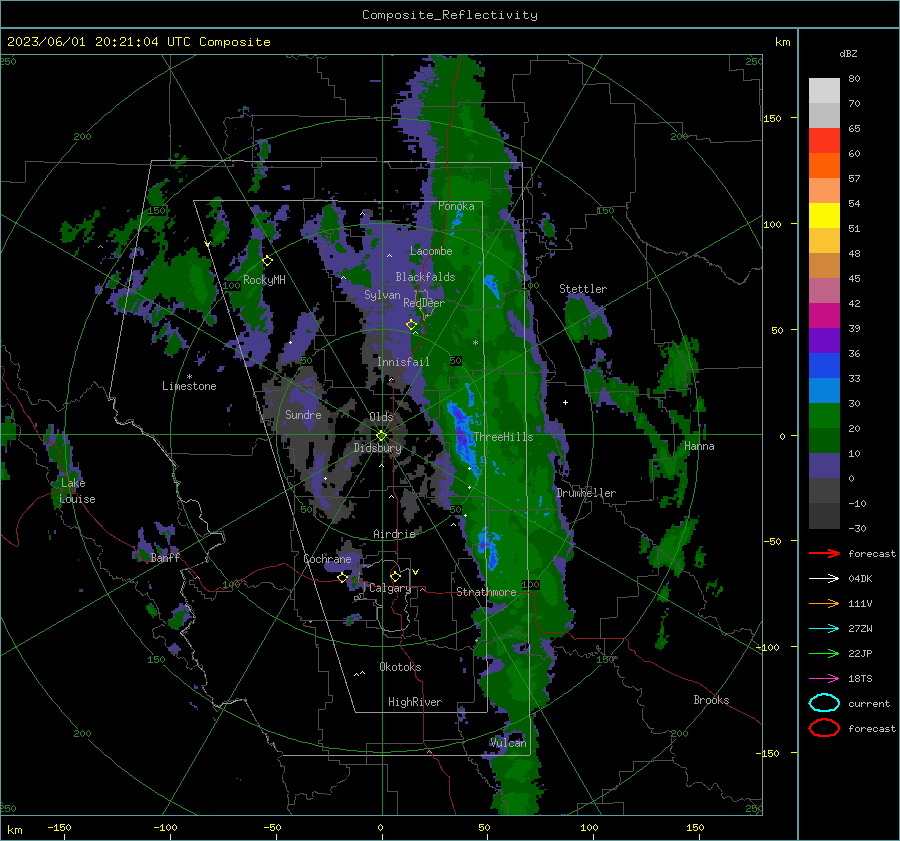Click the red forecast ellipse icon
The width and height of the screenshot is (900, 841).
(x=824, y=728)
